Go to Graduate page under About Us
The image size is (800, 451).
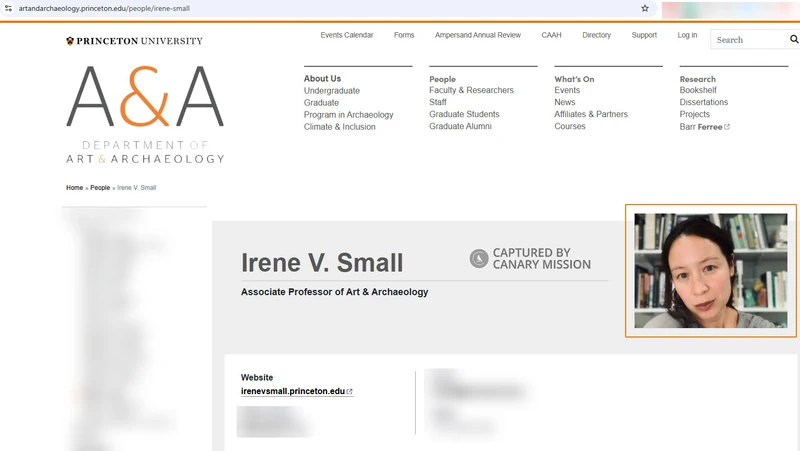click(x=321, y=103)
